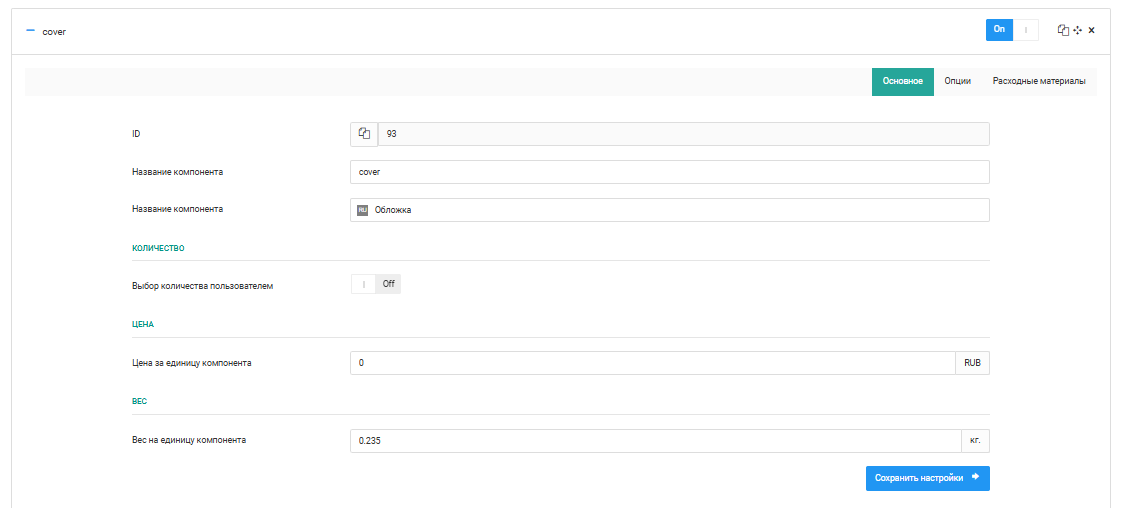
Task: Click the RU language badge icon
Action: (362, 210)
